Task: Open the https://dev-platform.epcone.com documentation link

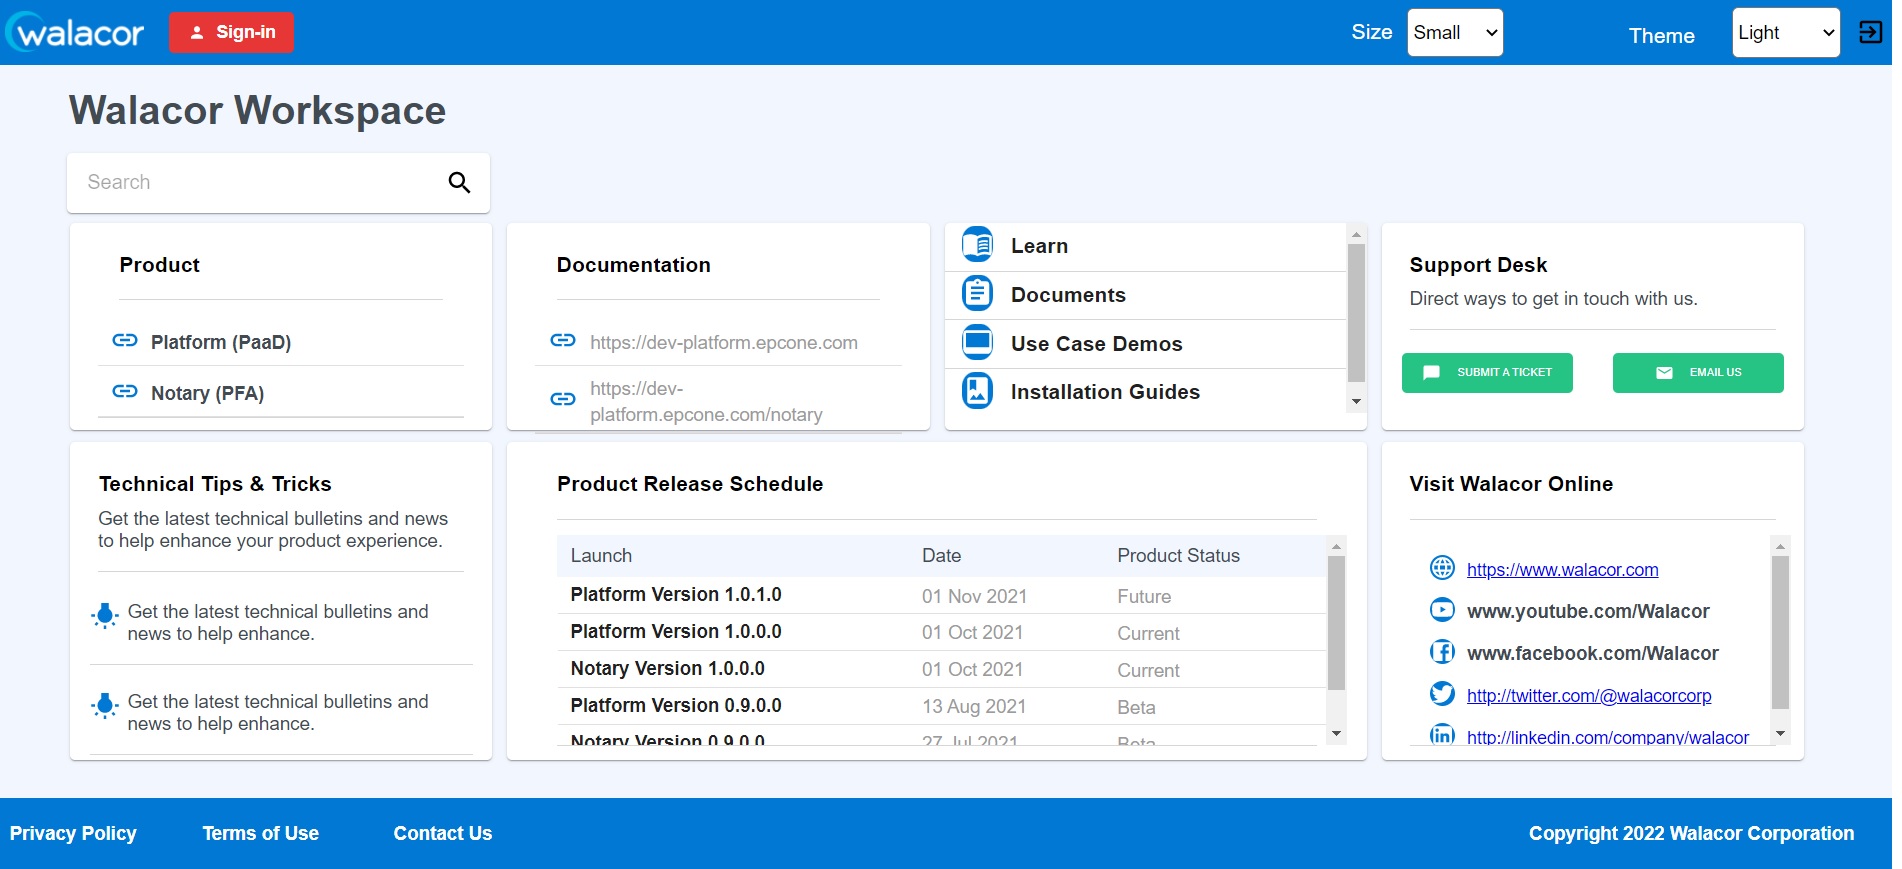Action: pos(724,342)
